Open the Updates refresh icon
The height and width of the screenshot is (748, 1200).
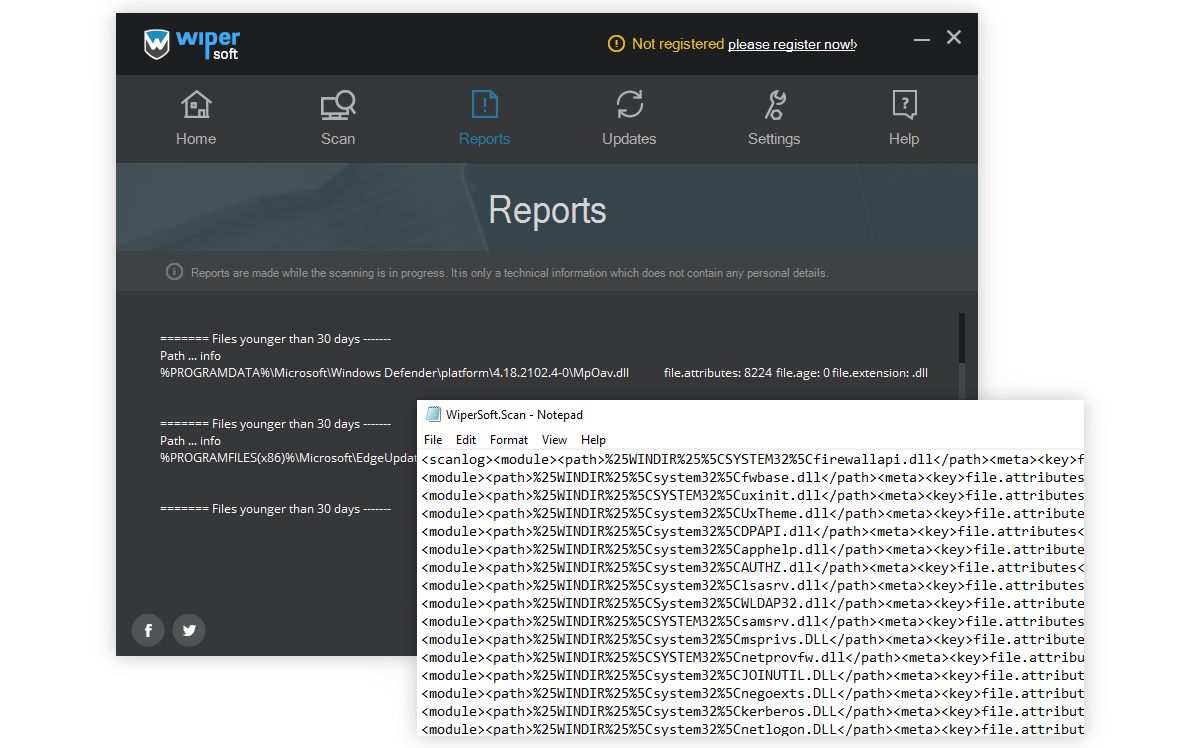click(x=629, y=105)
